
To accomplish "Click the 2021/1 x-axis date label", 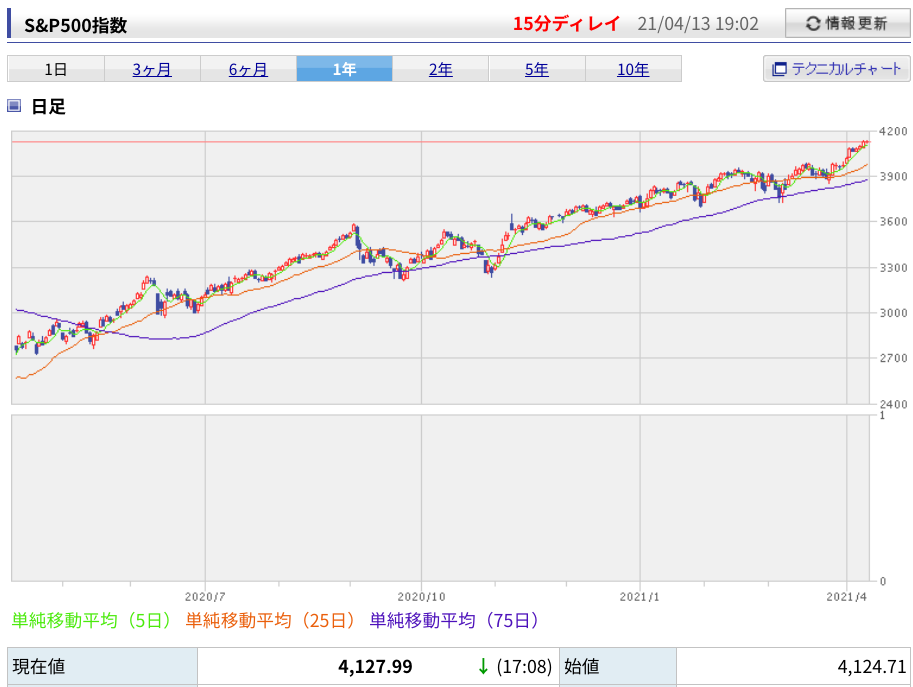I will coord(639,597).
